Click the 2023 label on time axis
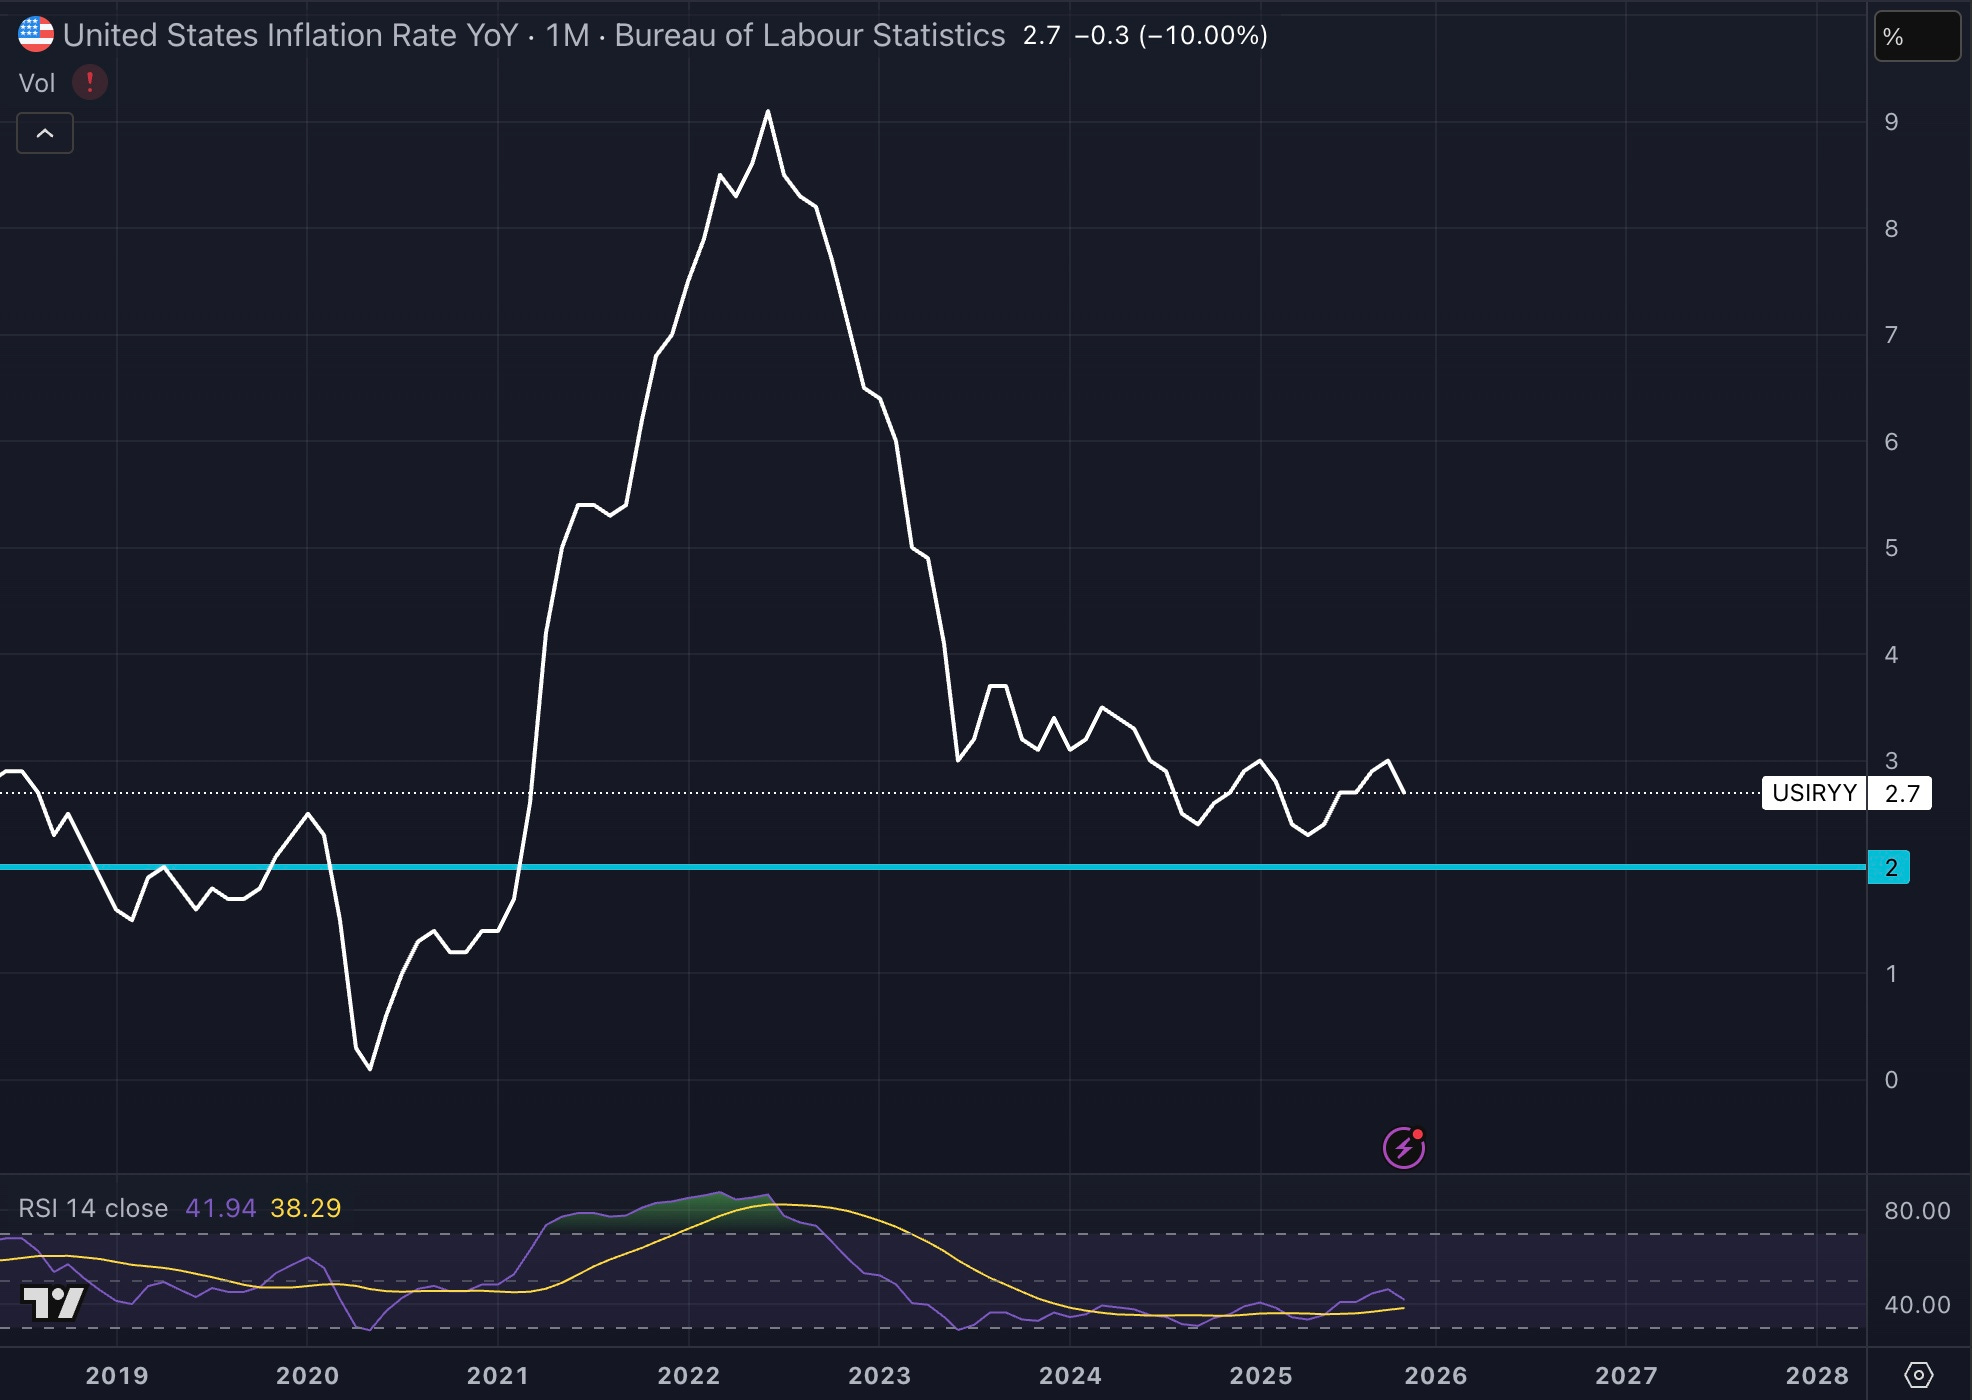Viewport: 1972px width, 1400px height. point(879,1375)
